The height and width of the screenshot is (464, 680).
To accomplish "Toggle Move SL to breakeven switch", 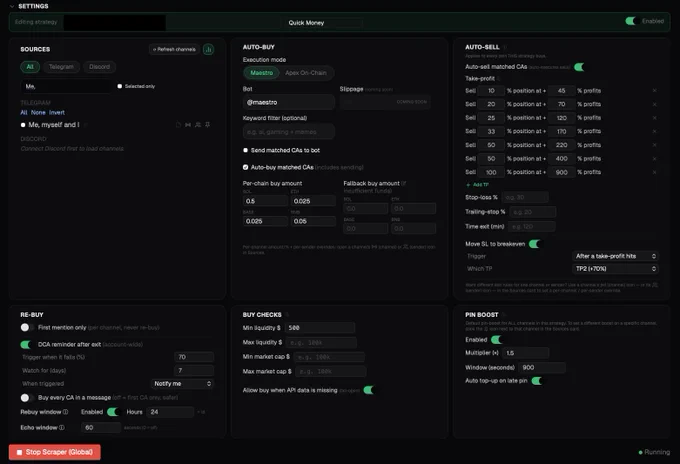I will 535,244.
